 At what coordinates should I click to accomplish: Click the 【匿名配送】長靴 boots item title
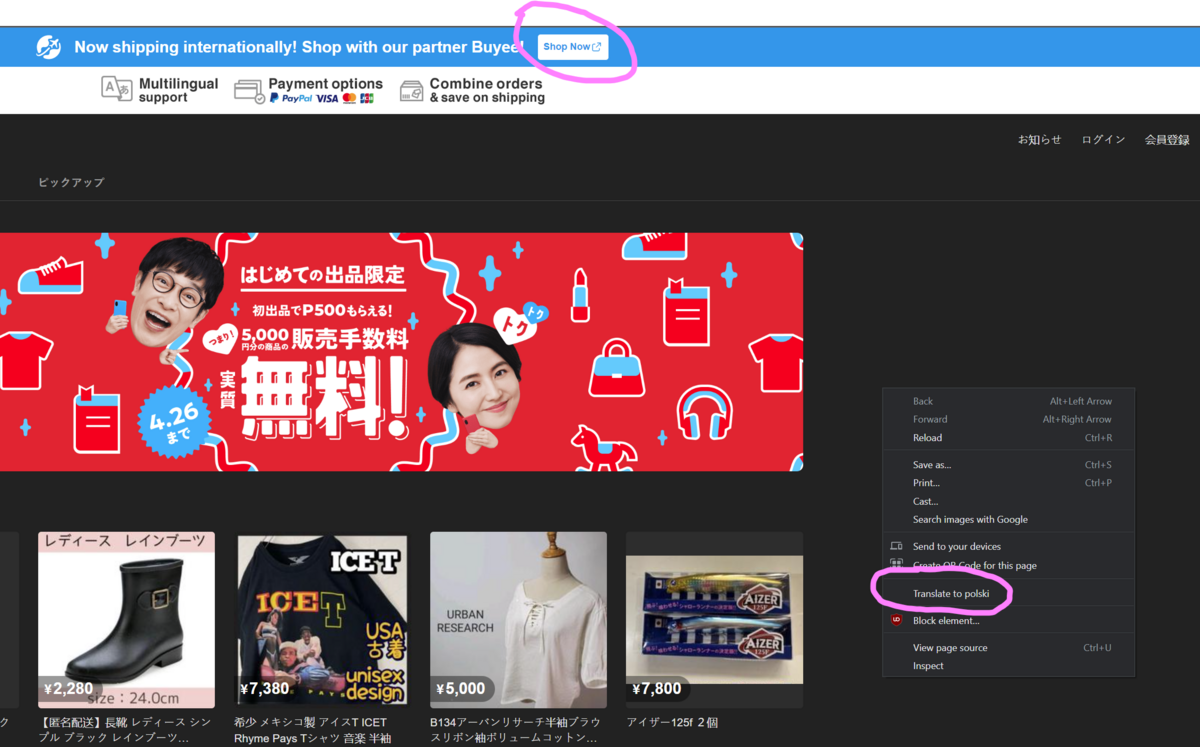tap(124, 730)
